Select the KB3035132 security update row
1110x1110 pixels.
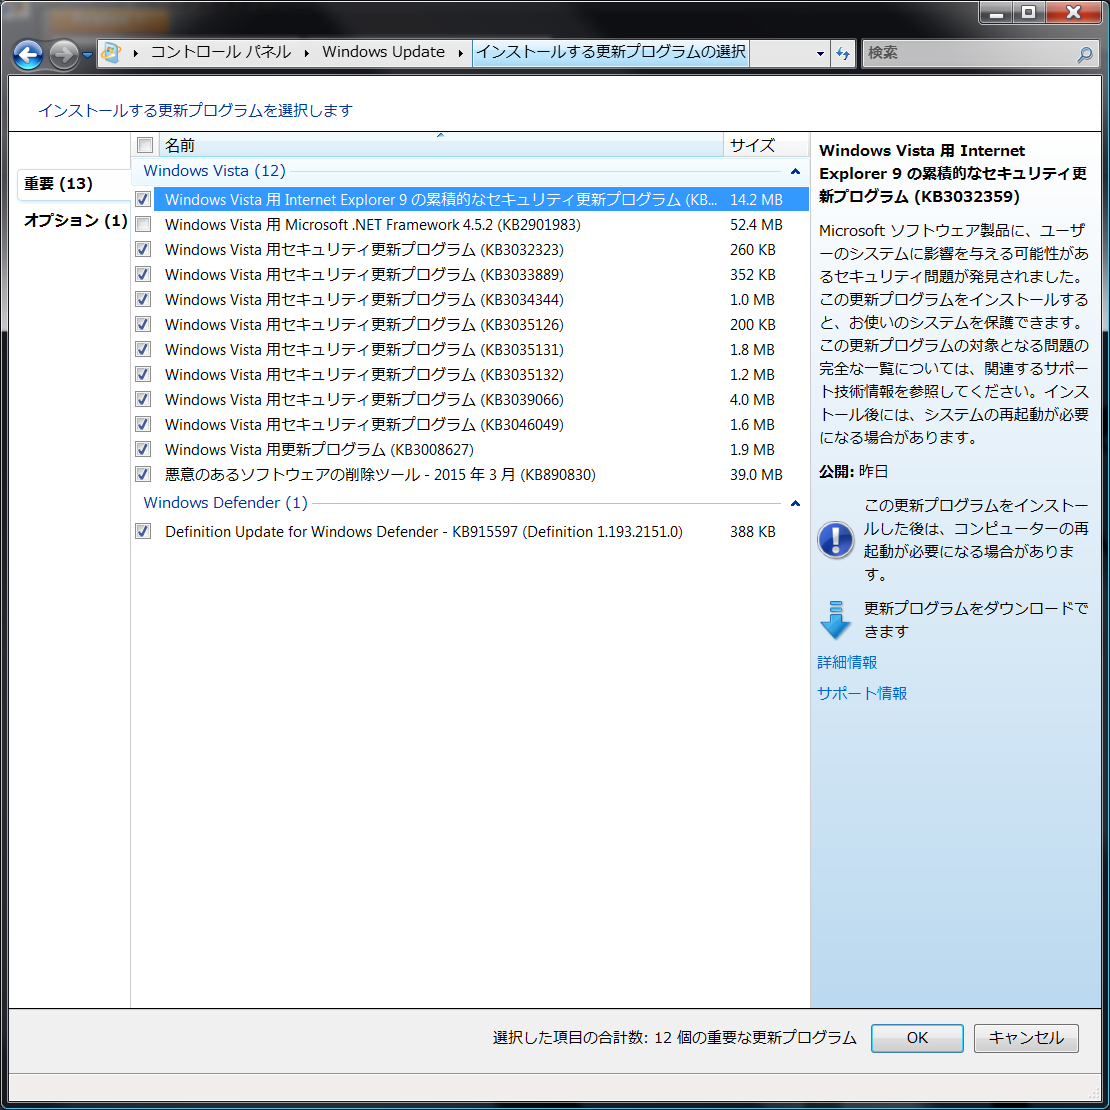point(471,374)
